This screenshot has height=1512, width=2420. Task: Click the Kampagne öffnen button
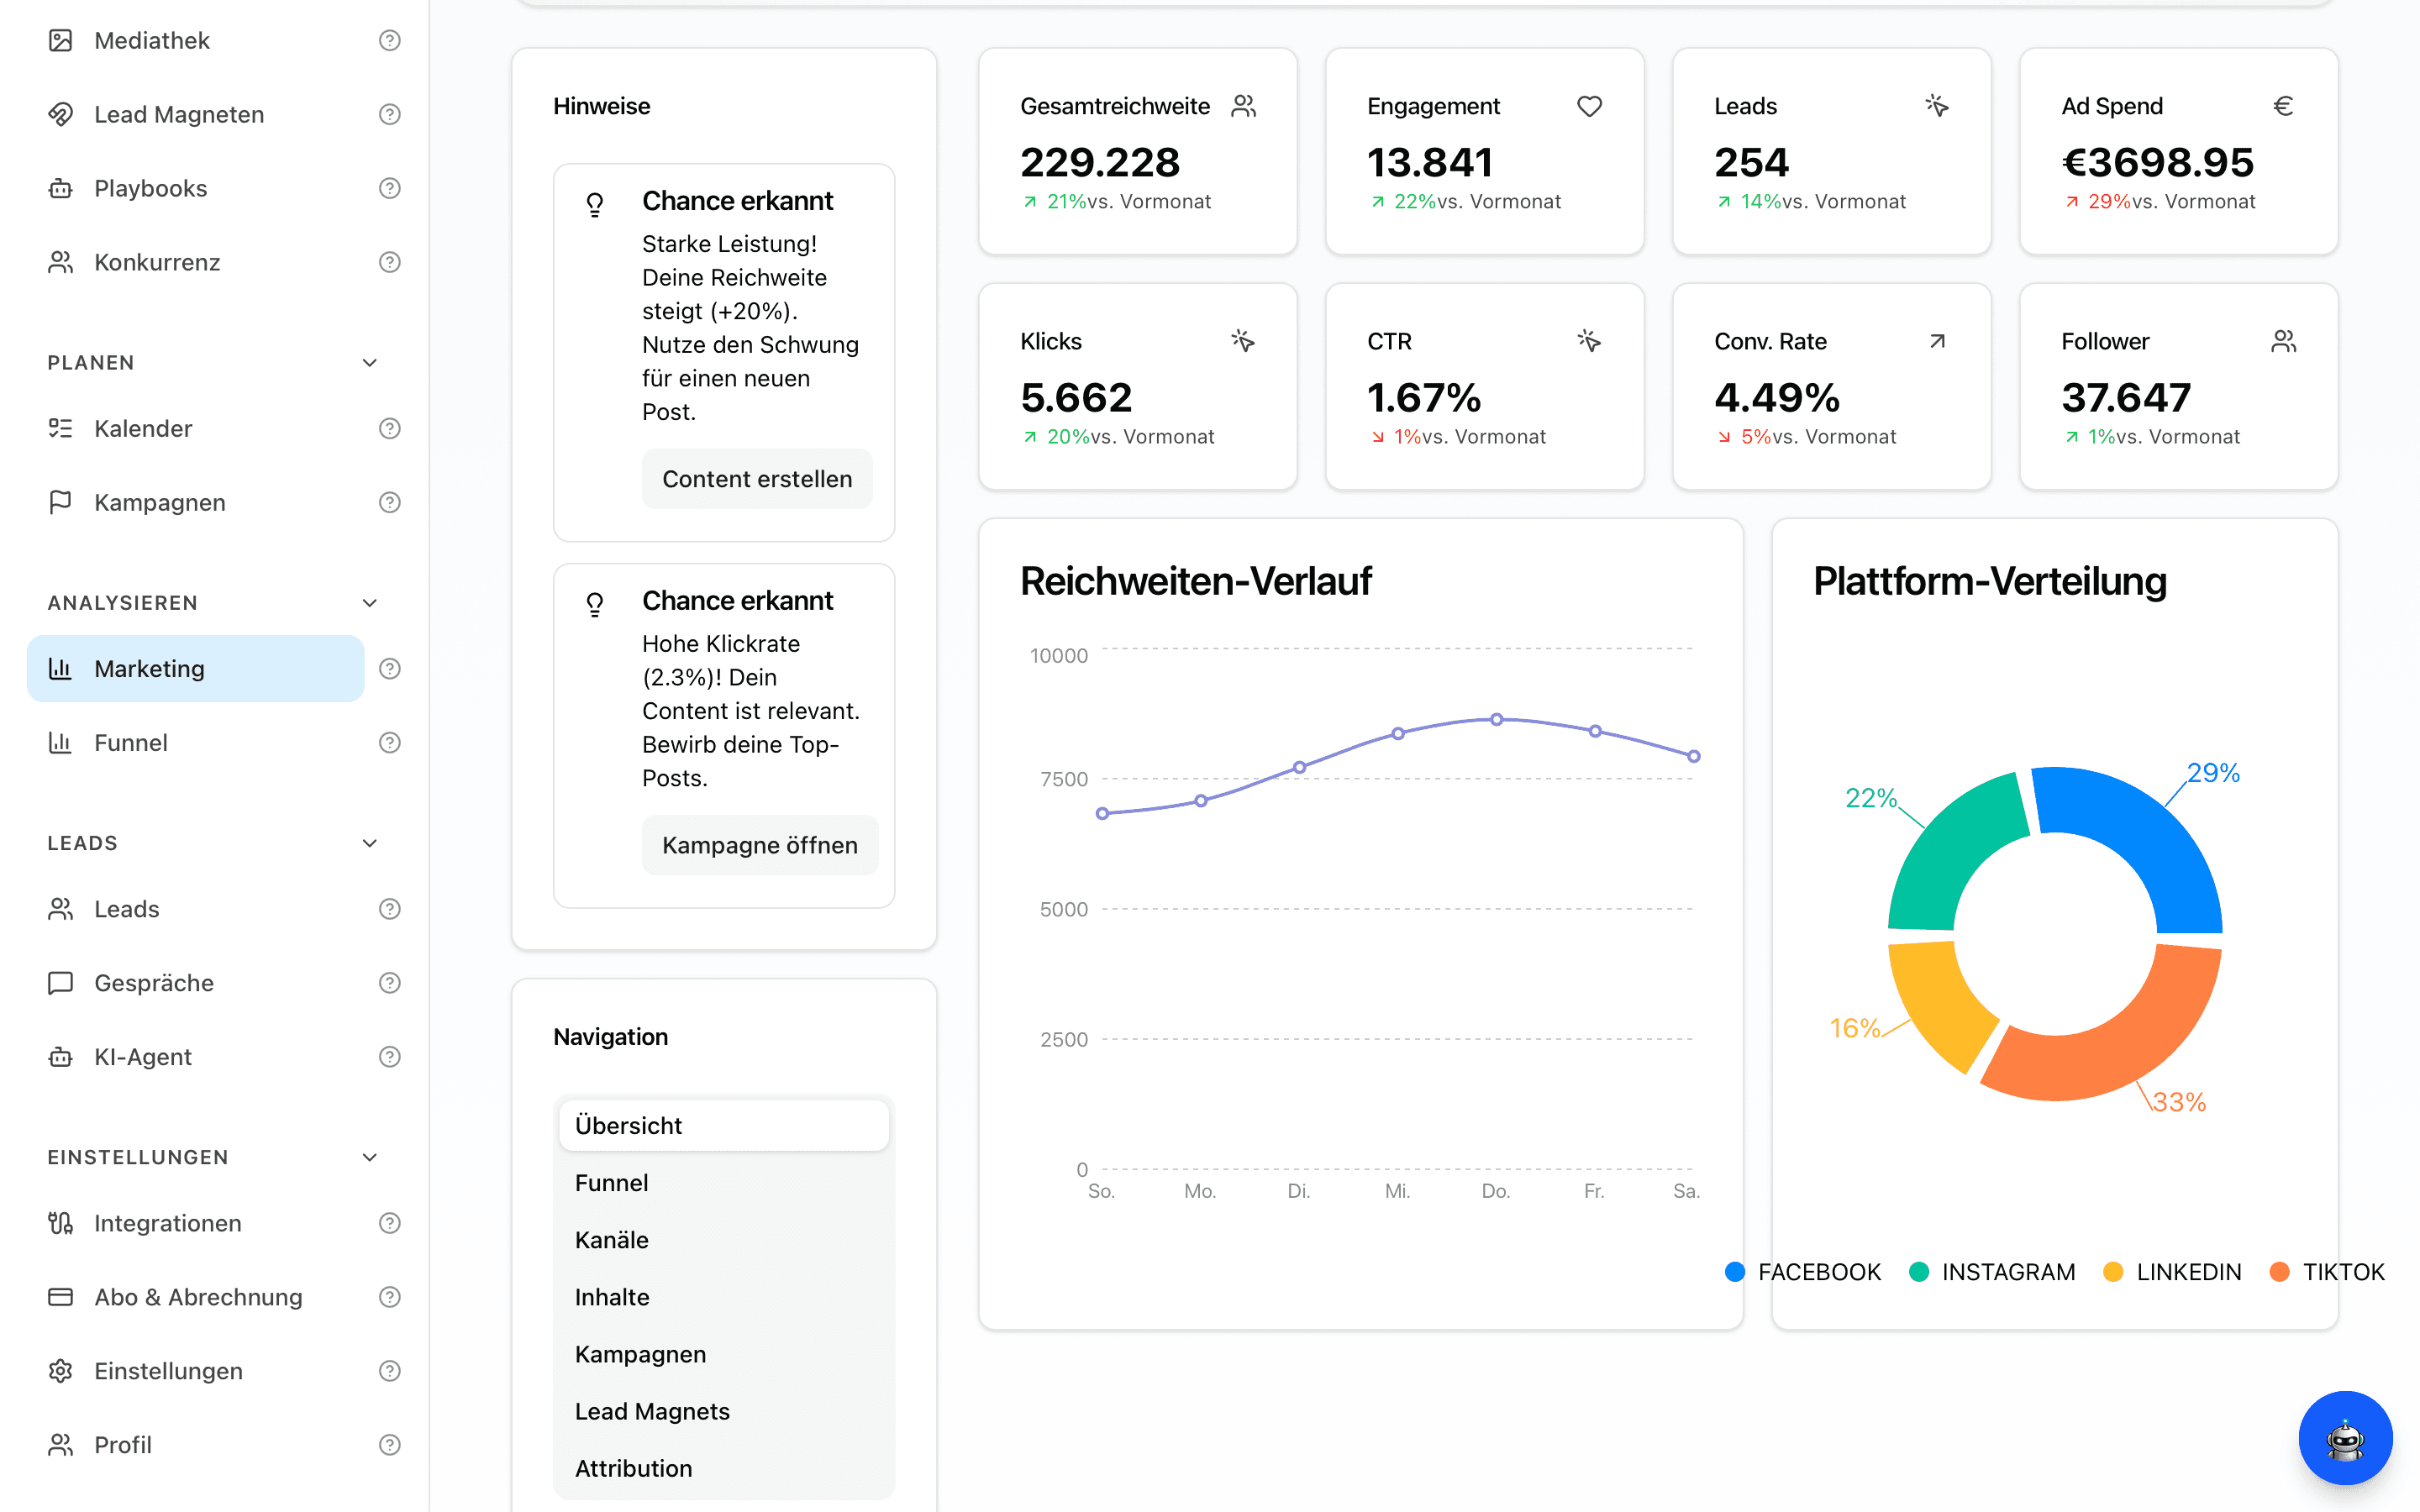(x=760, y=845)
